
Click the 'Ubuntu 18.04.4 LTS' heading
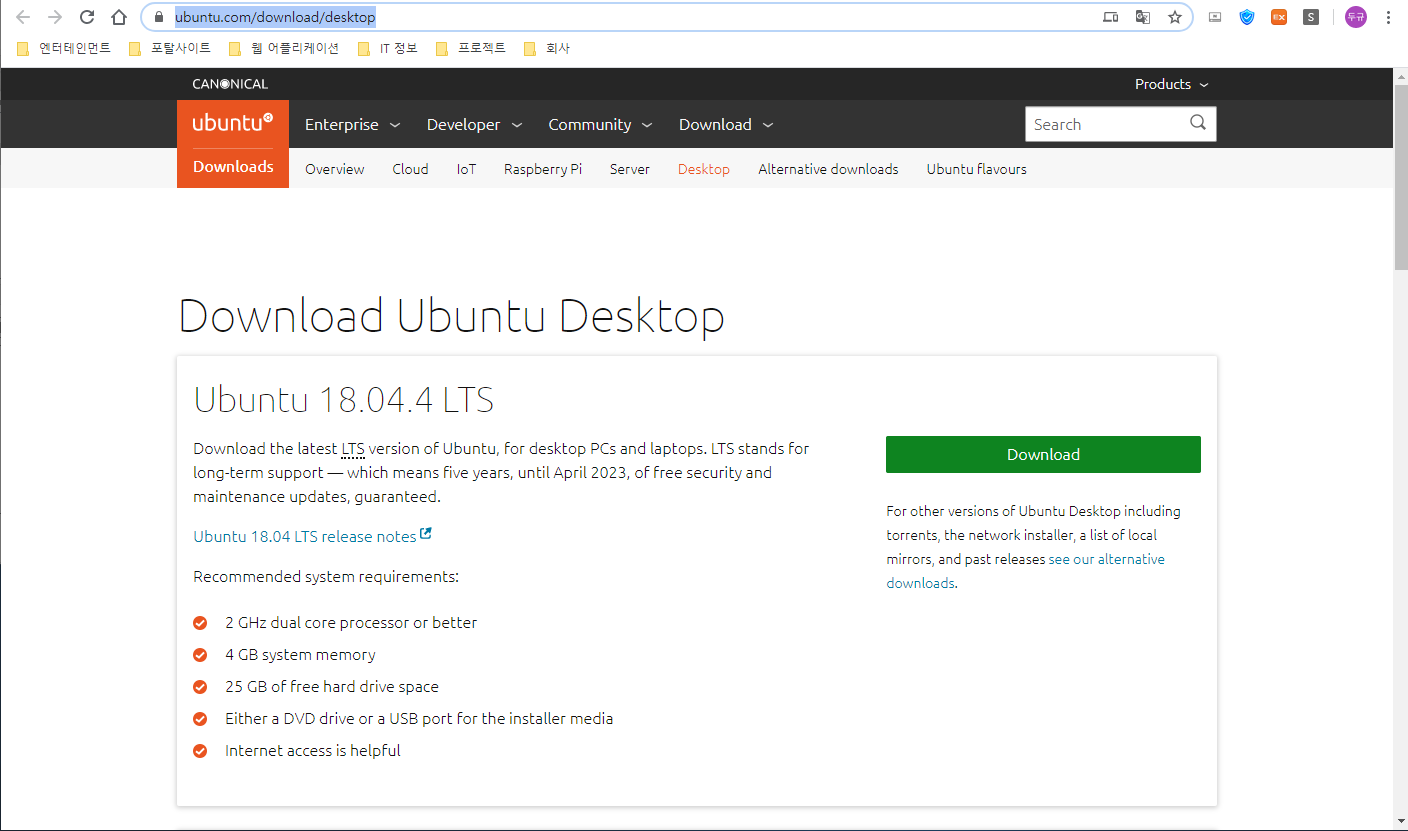344,400
